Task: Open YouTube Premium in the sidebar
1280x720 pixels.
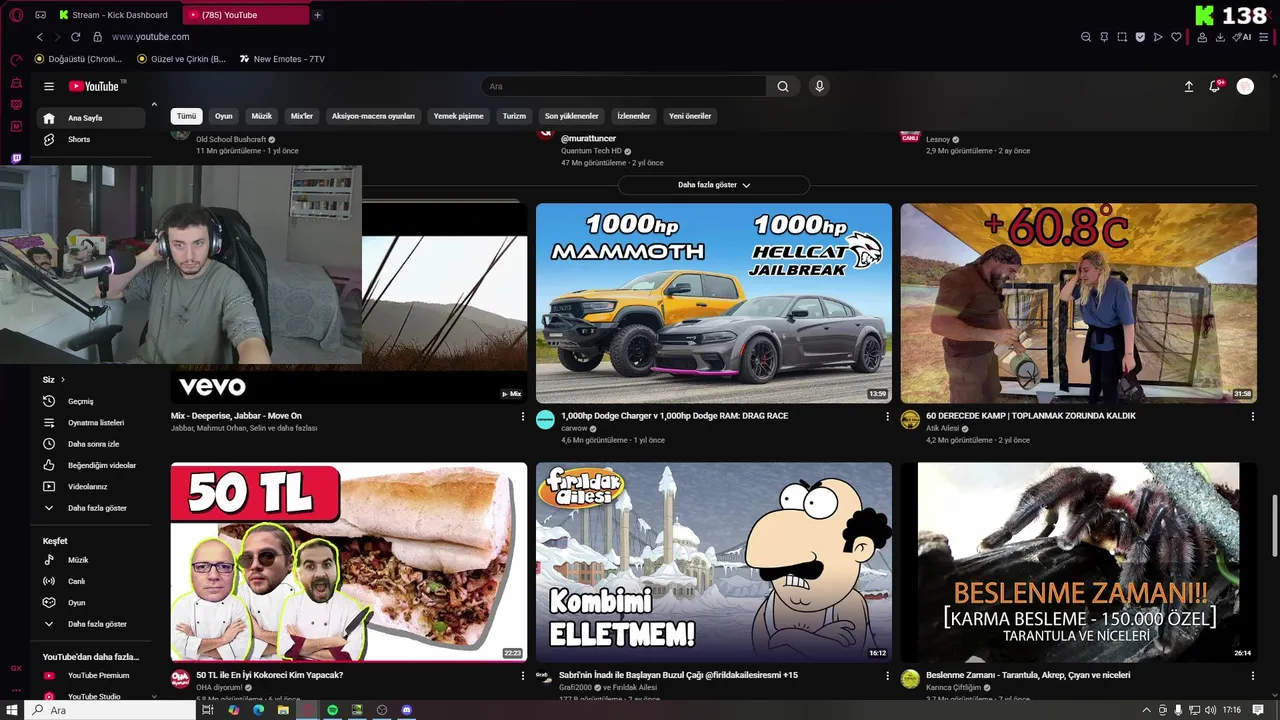Action: point(91,675)
